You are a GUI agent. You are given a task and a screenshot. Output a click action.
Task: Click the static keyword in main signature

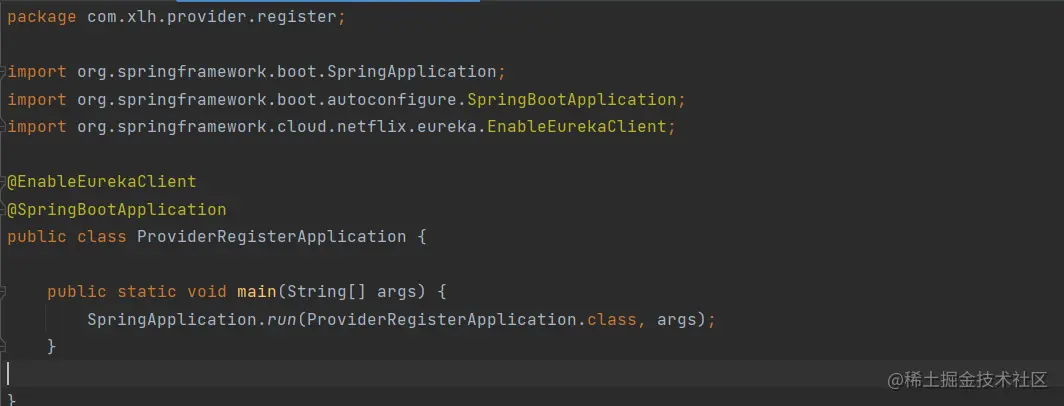click(147, 292)
